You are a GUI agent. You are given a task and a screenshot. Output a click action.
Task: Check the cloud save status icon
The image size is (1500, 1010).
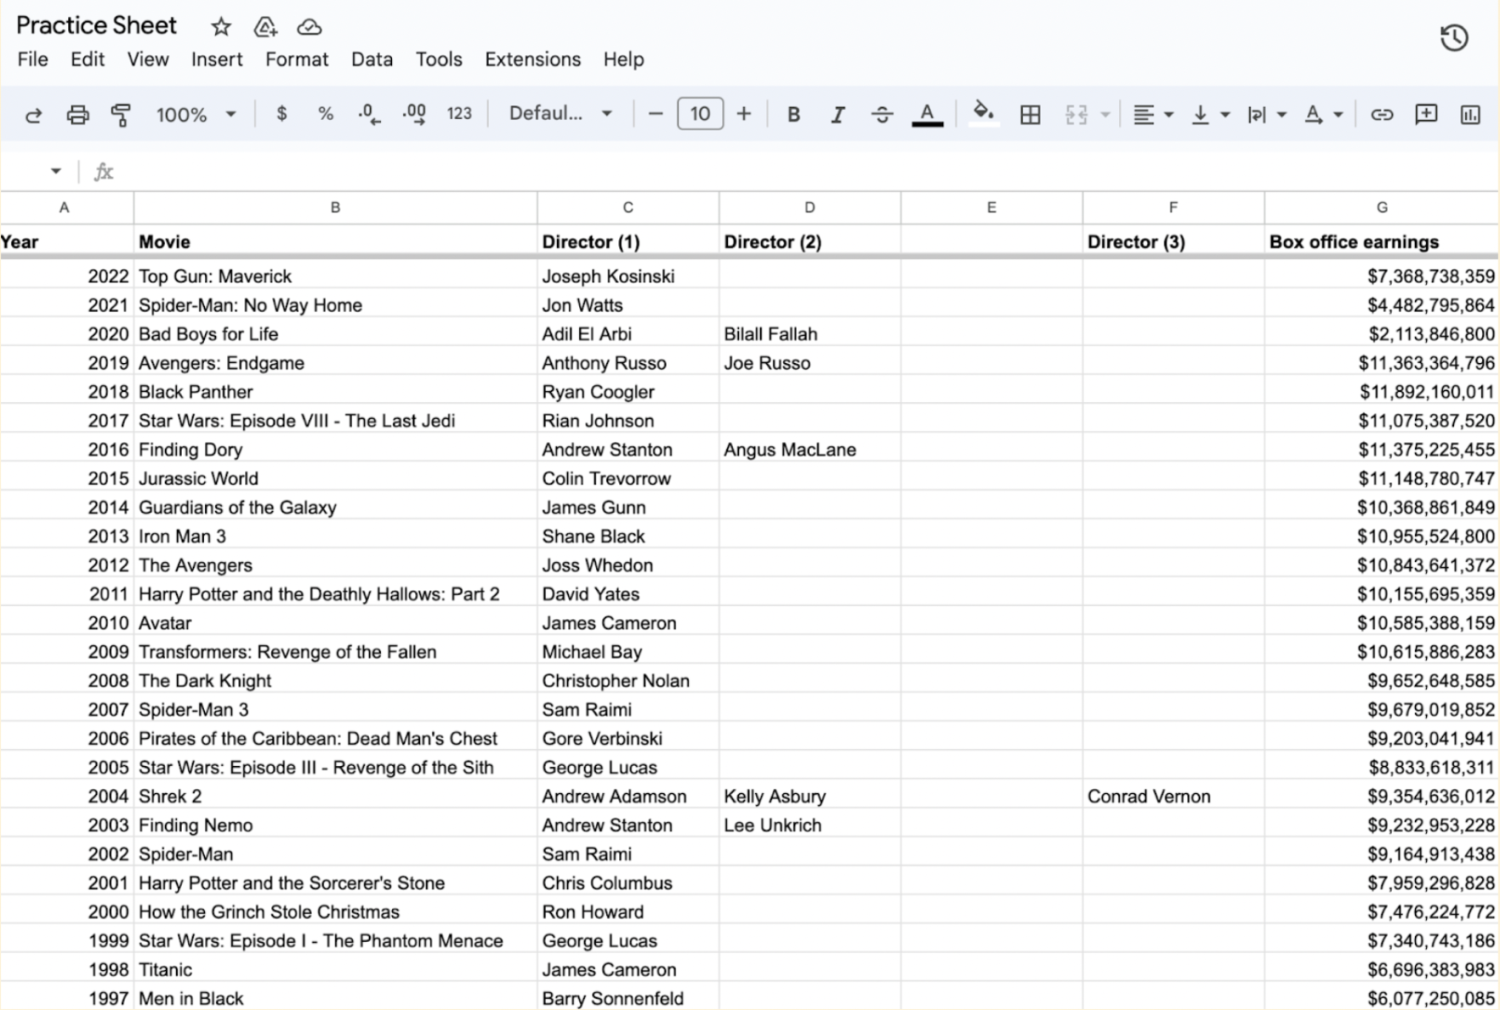coord(309,26)
